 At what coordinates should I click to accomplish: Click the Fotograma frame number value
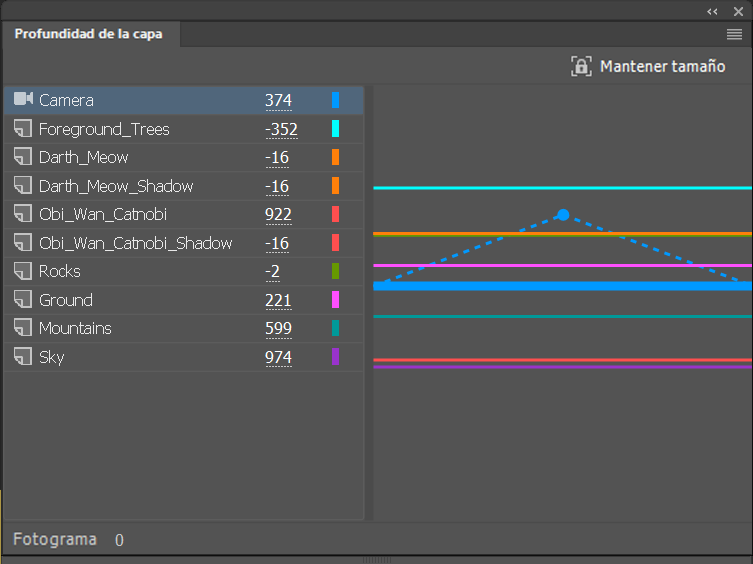pos(119,540)
